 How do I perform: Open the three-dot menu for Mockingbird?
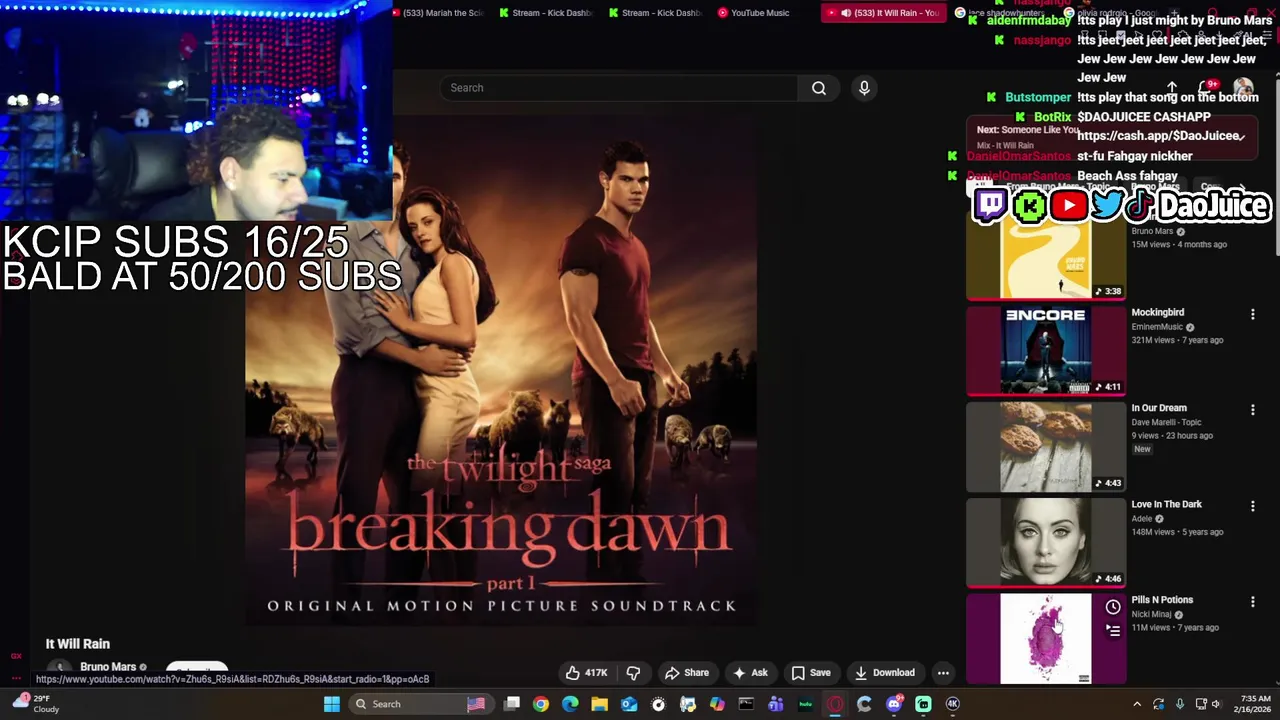click(1252, 314)
